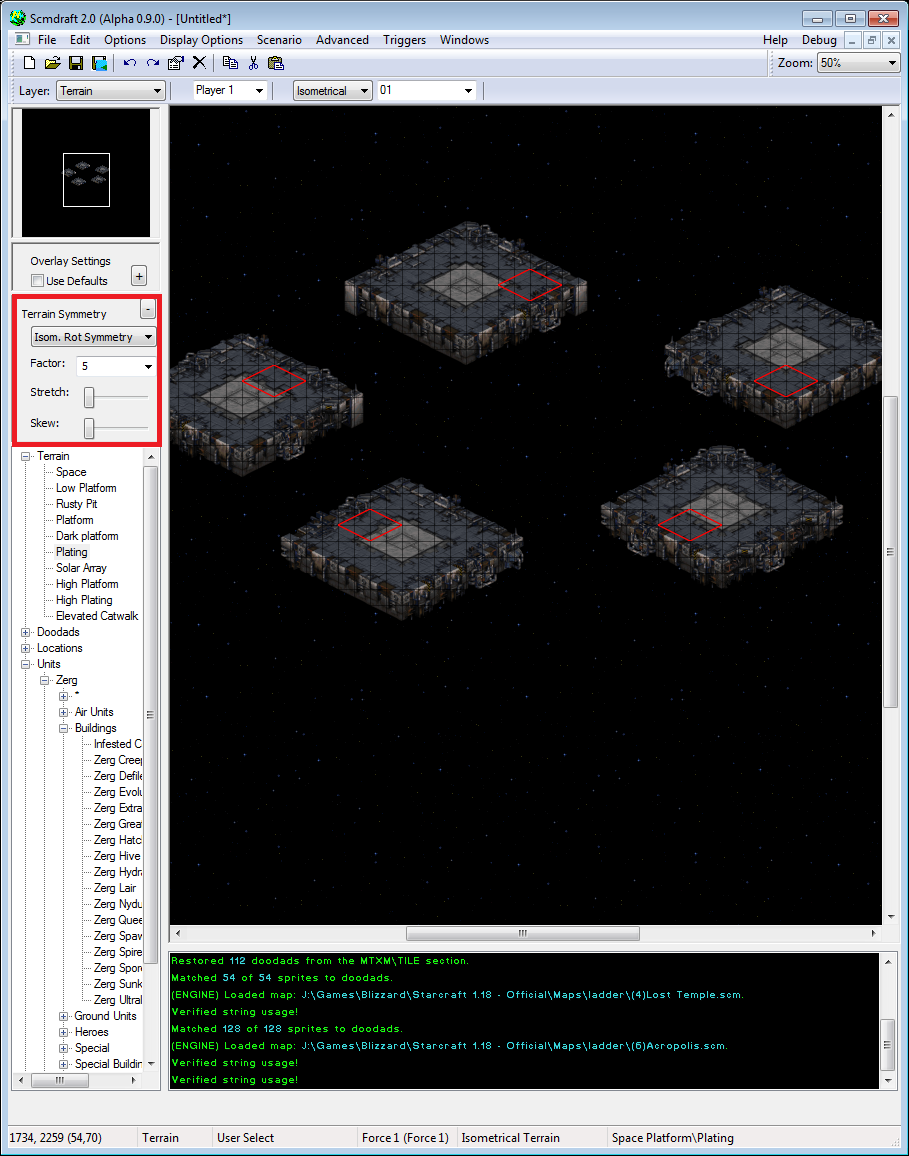Image resolution: width=909 pixels, height=1156 pixels.
Task: Open the Layer dropdown showing Terrain
Action: 110,91
